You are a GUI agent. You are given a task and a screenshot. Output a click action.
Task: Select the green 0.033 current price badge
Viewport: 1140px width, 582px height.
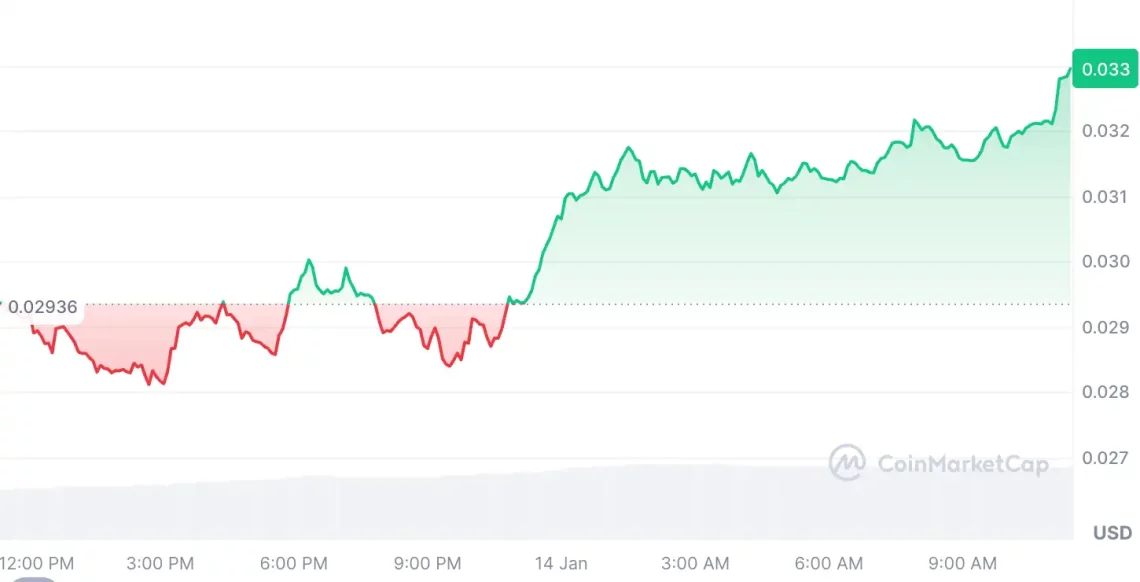[x=1105, y=69]
